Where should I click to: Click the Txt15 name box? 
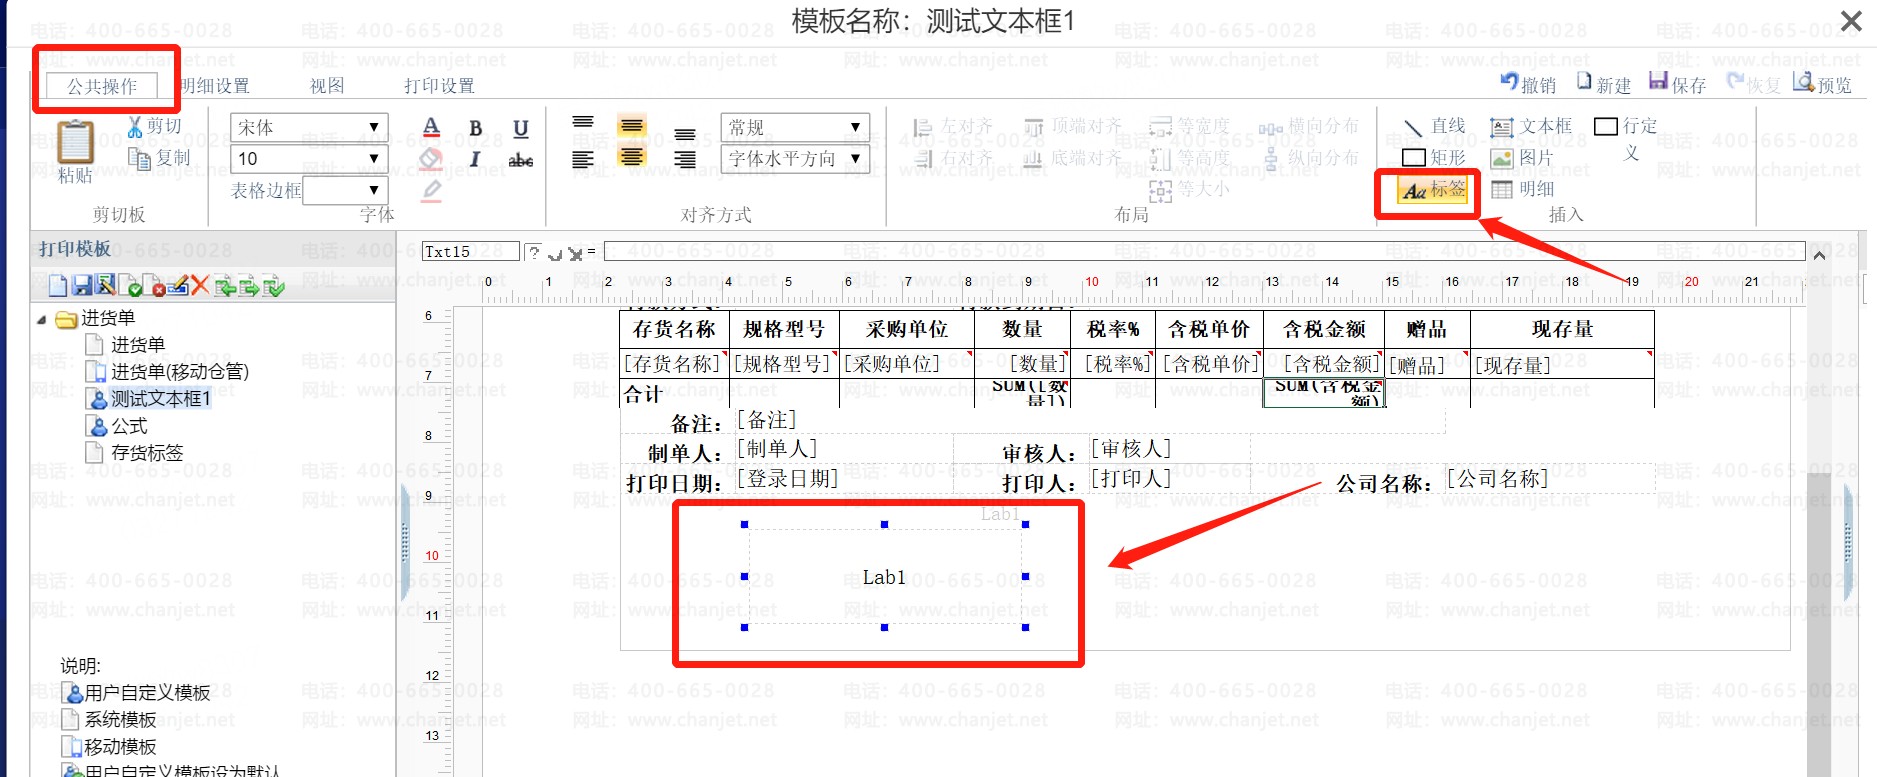coord(470,252)
